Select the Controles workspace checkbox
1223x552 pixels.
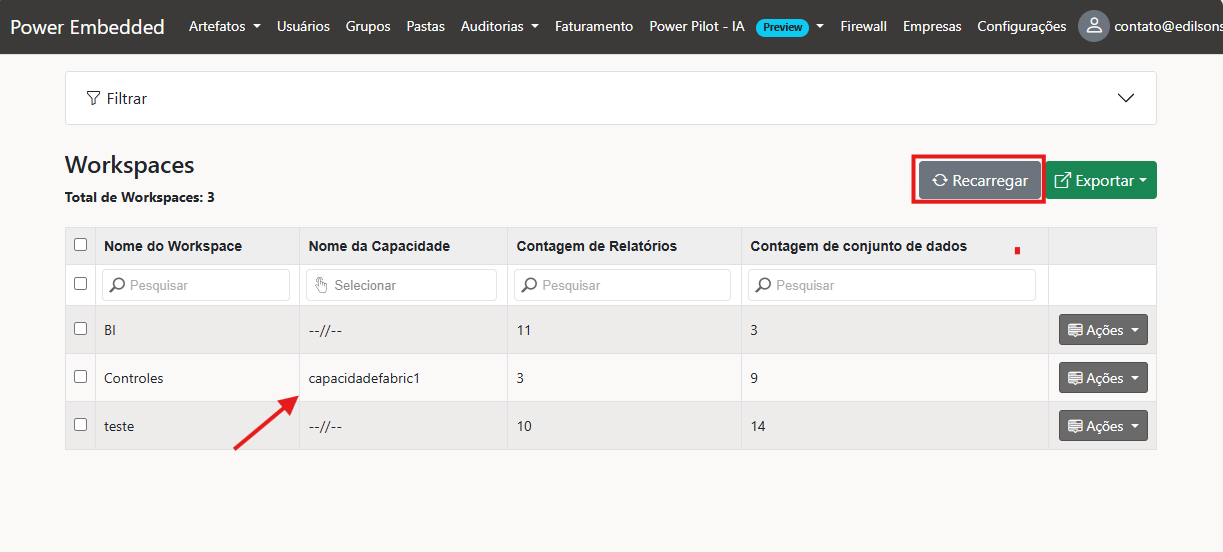click(x=81, y=377)
